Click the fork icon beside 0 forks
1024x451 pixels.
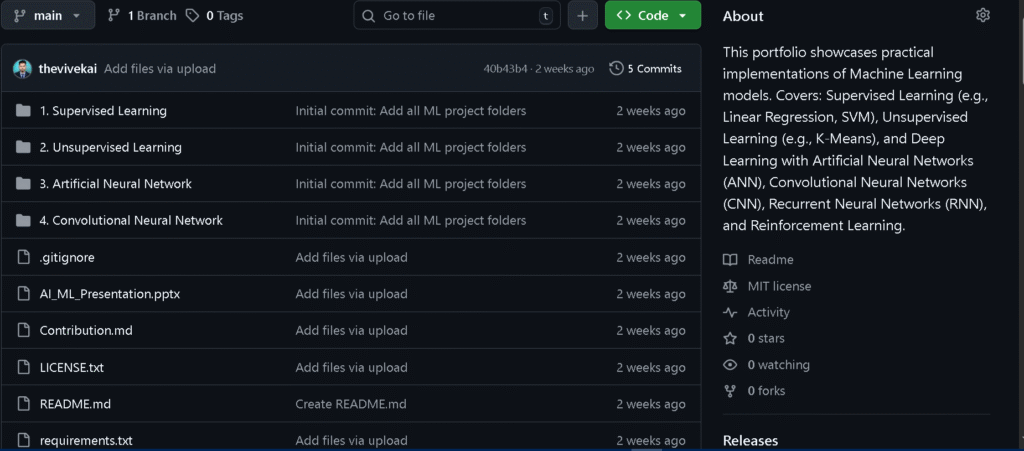(729, 391)
